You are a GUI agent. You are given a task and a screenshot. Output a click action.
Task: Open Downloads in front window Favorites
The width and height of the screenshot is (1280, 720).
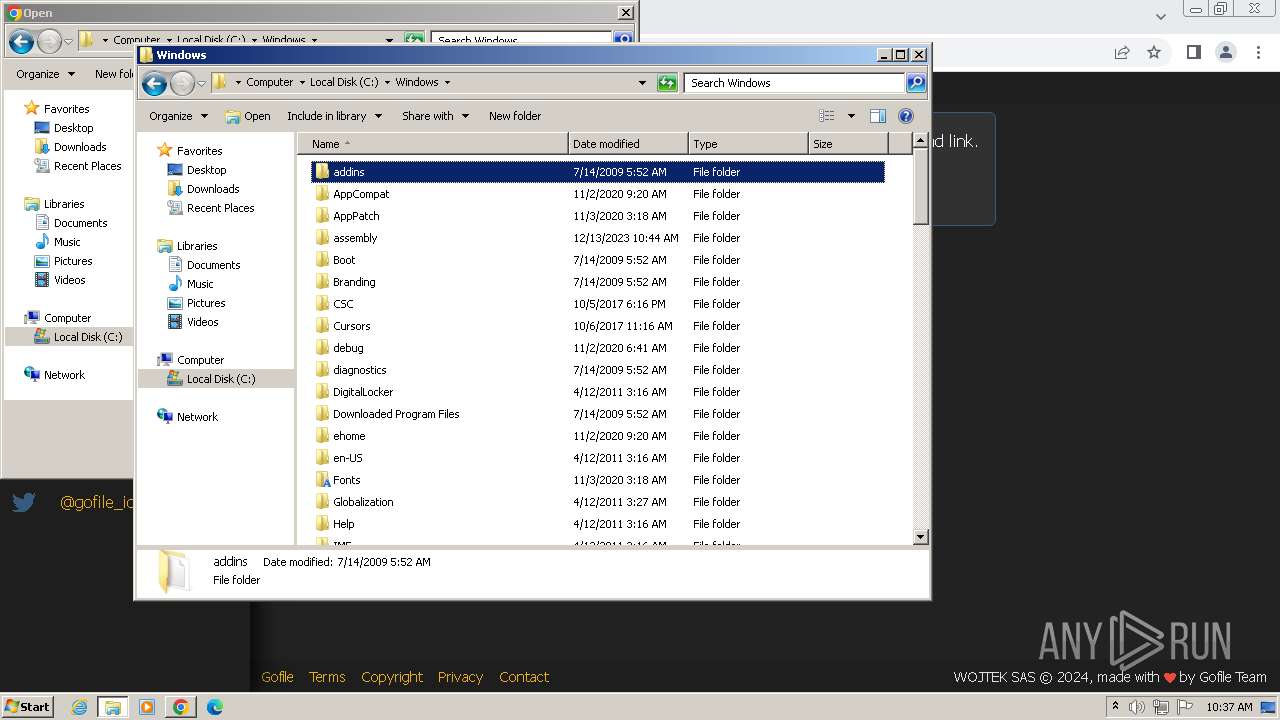[x=213, y=189]
